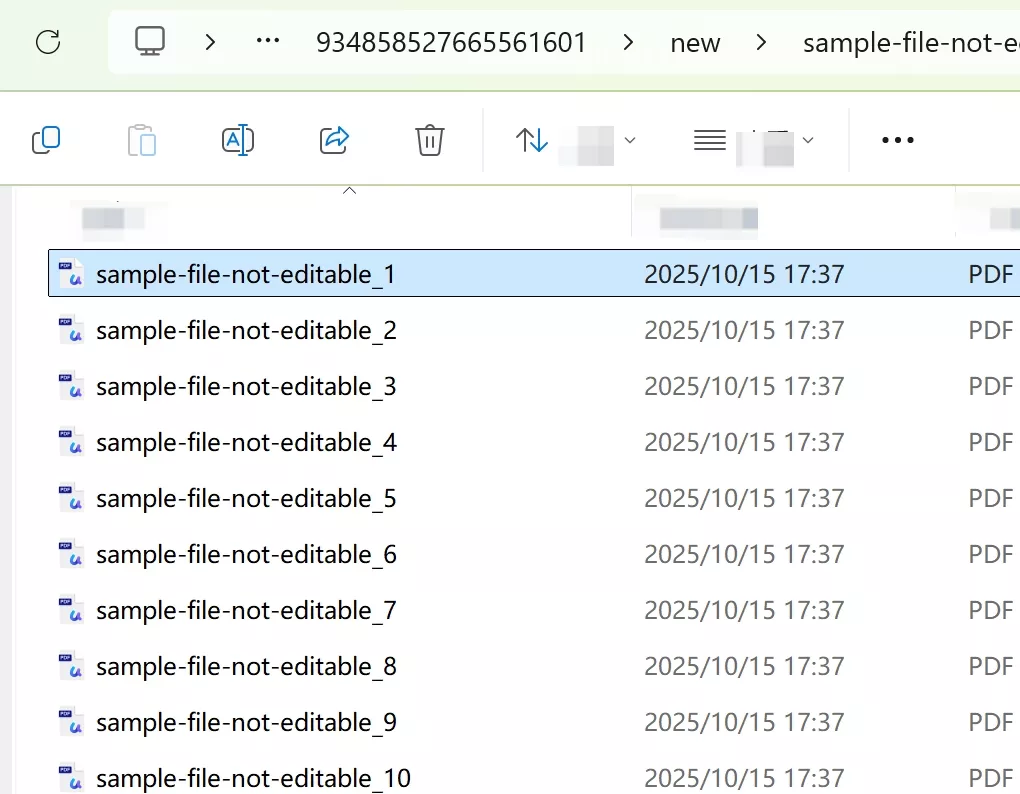Delete using the trash icon
The image size is (1020, 794).
coord(429,140)
